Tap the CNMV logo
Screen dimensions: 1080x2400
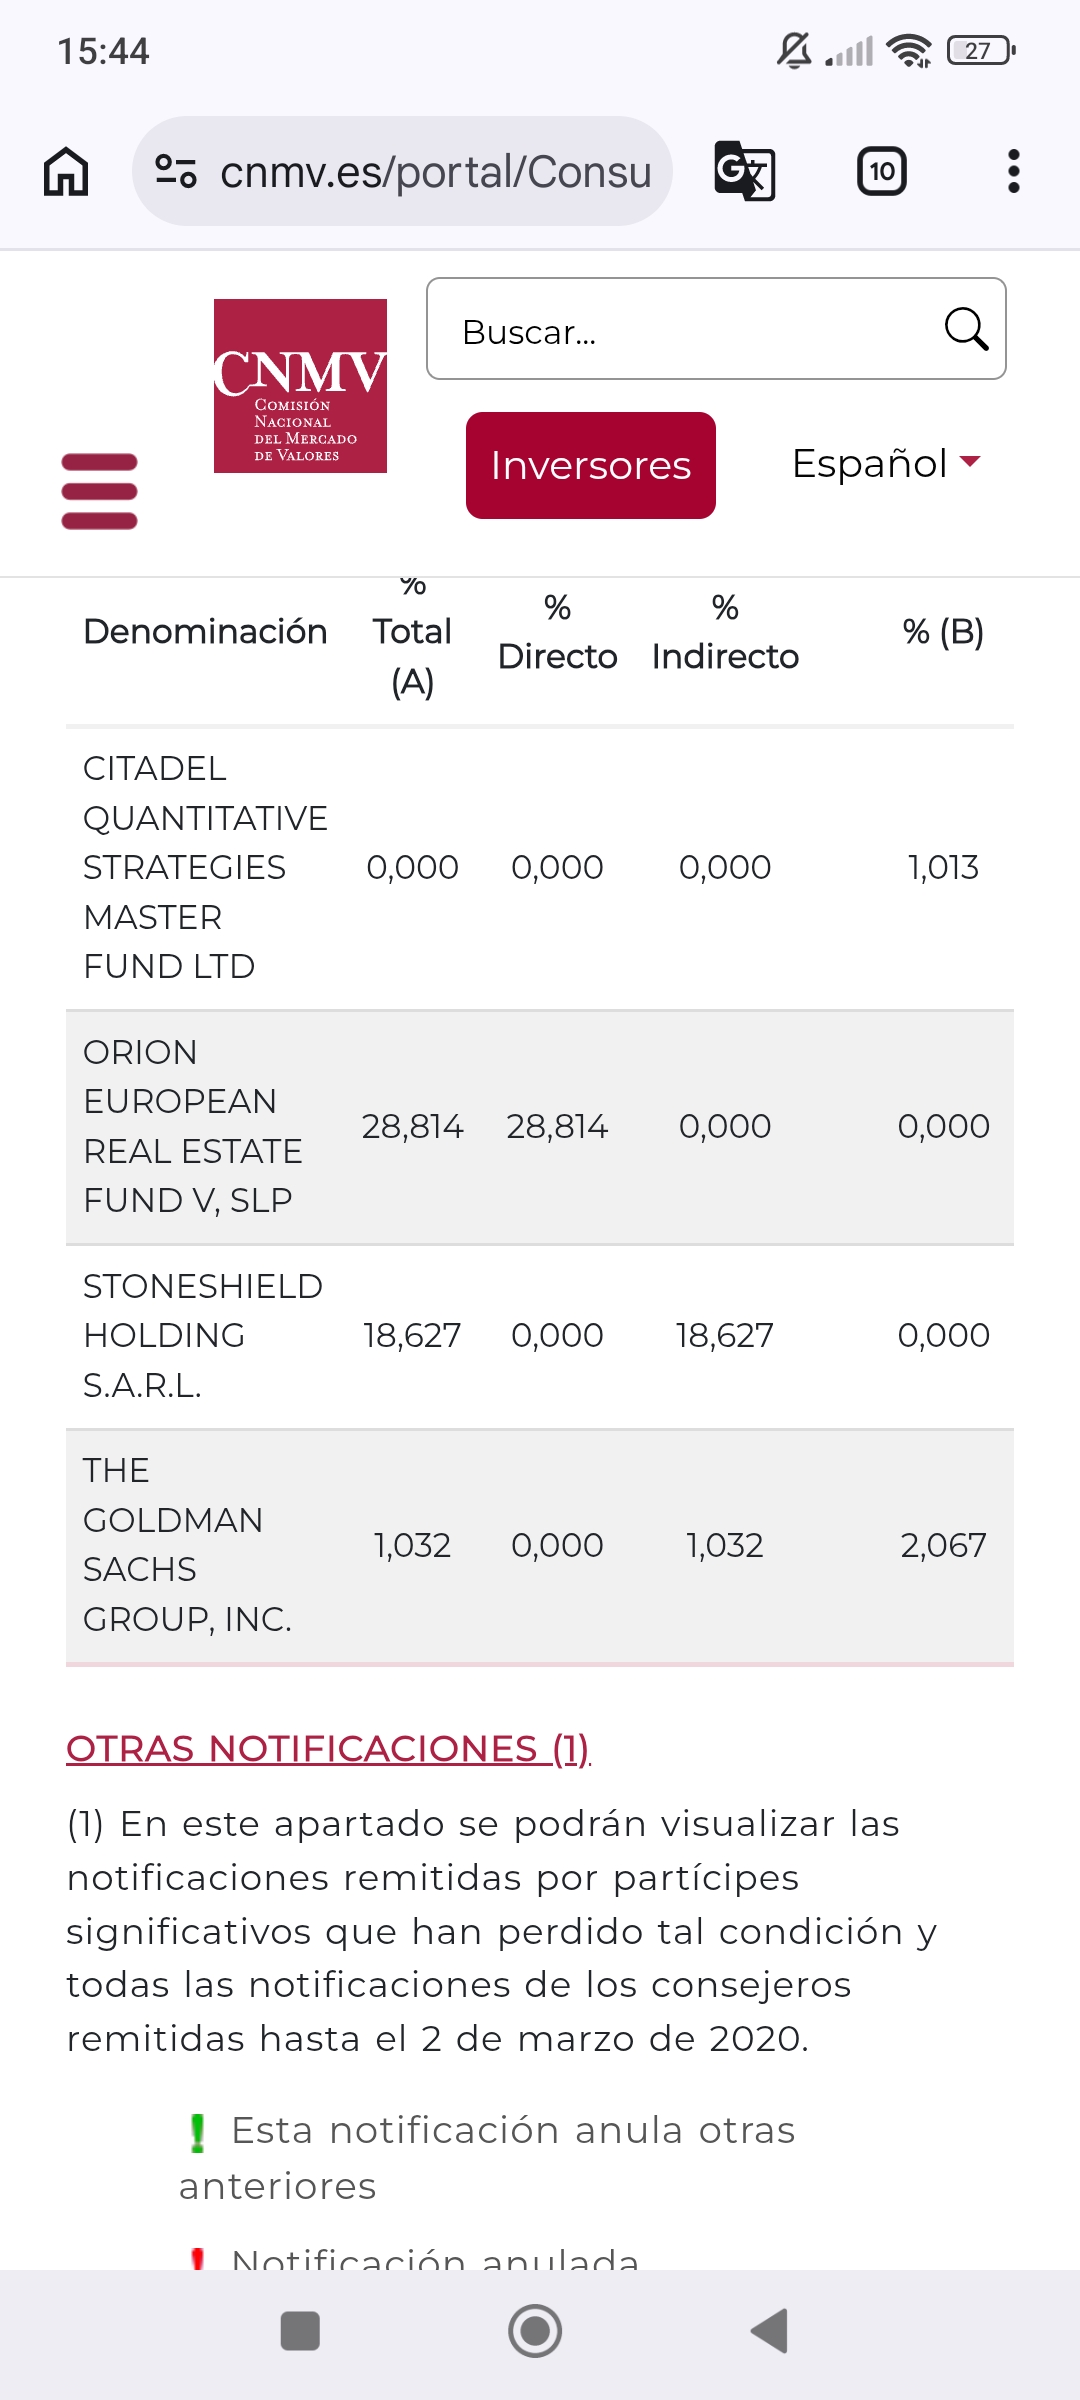click(x=300, y=386)
